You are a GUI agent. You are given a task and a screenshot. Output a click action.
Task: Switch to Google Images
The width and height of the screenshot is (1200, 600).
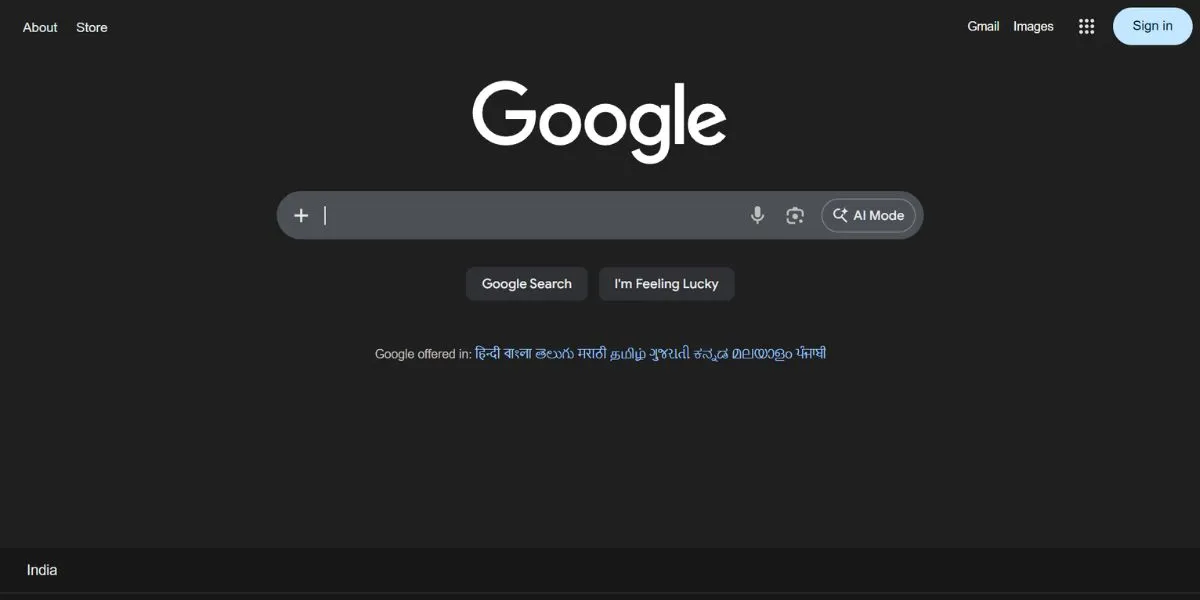[x=1033, y=26]
